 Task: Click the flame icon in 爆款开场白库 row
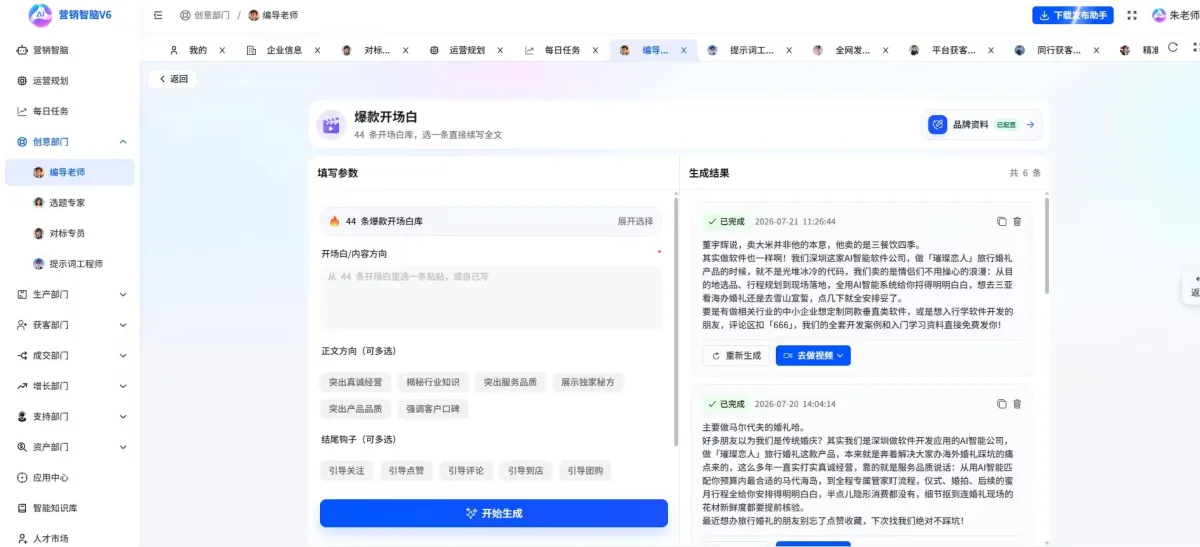click(x=335, y=221)
